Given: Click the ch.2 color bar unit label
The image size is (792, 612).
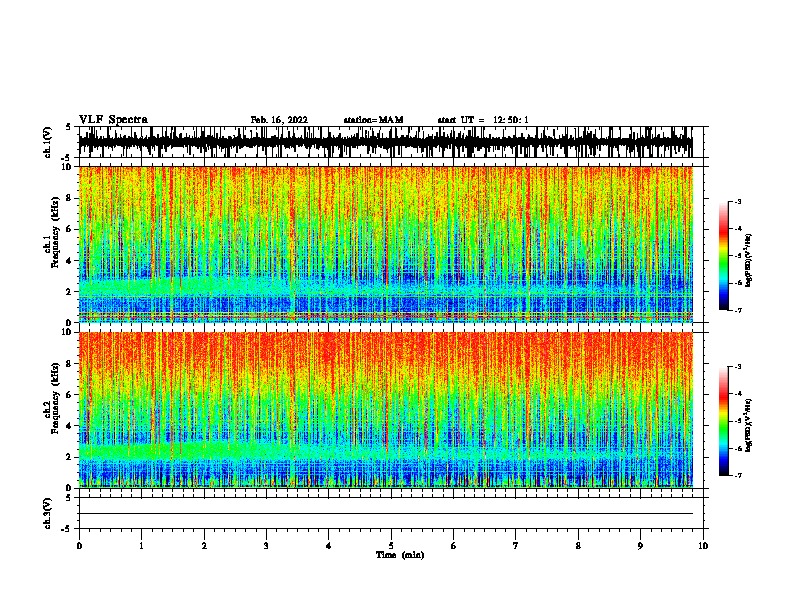Looking at the screenshot, I should pos(748,425).
